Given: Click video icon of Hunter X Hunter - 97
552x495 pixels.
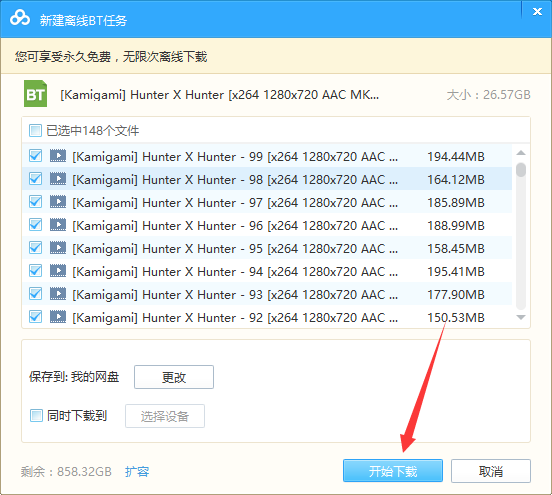Looking at the screenshot, I should coord(58,202).
